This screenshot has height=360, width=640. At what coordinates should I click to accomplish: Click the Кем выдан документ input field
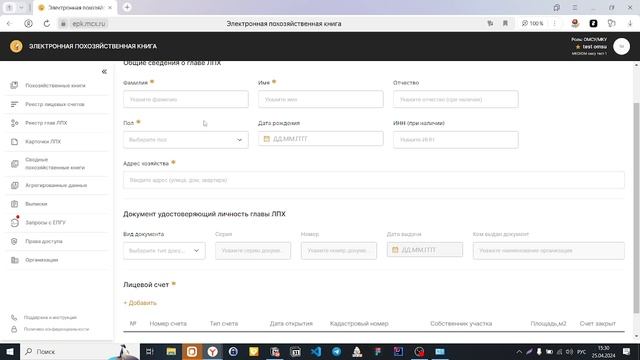[549, 251]
